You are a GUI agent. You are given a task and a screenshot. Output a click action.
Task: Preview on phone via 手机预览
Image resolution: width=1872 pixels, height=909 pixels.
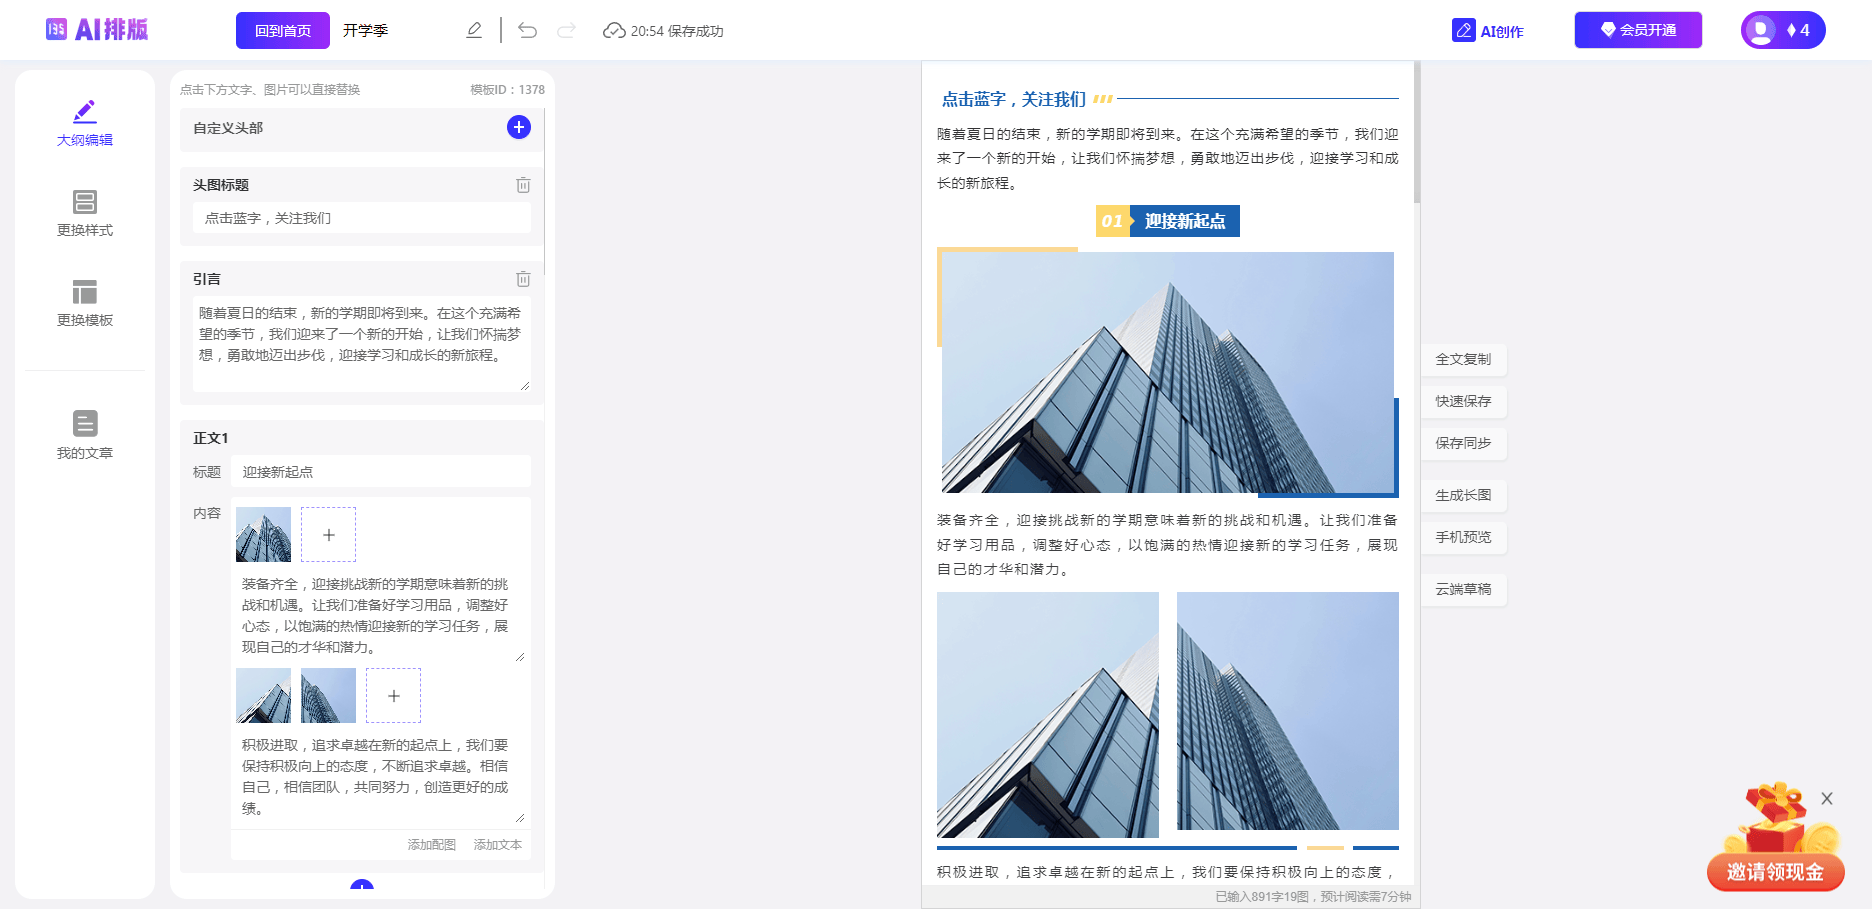click(x=1463, y=537)
